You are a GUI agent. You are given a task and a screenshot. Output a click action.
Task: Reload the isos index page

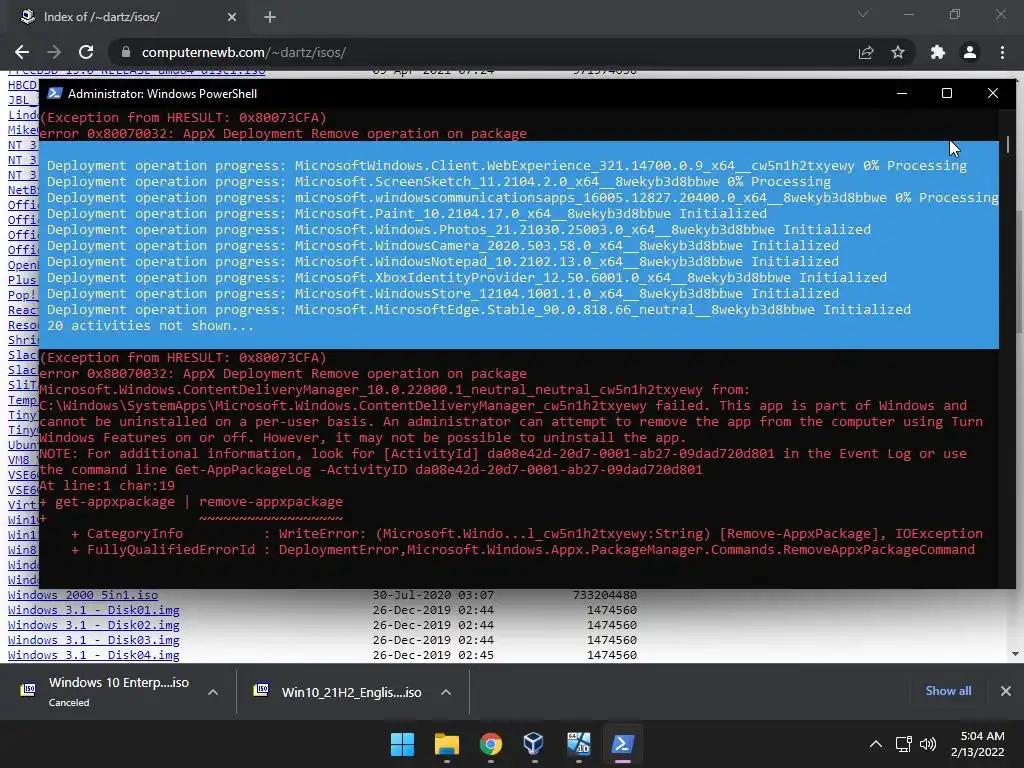(x=86, y=52)
